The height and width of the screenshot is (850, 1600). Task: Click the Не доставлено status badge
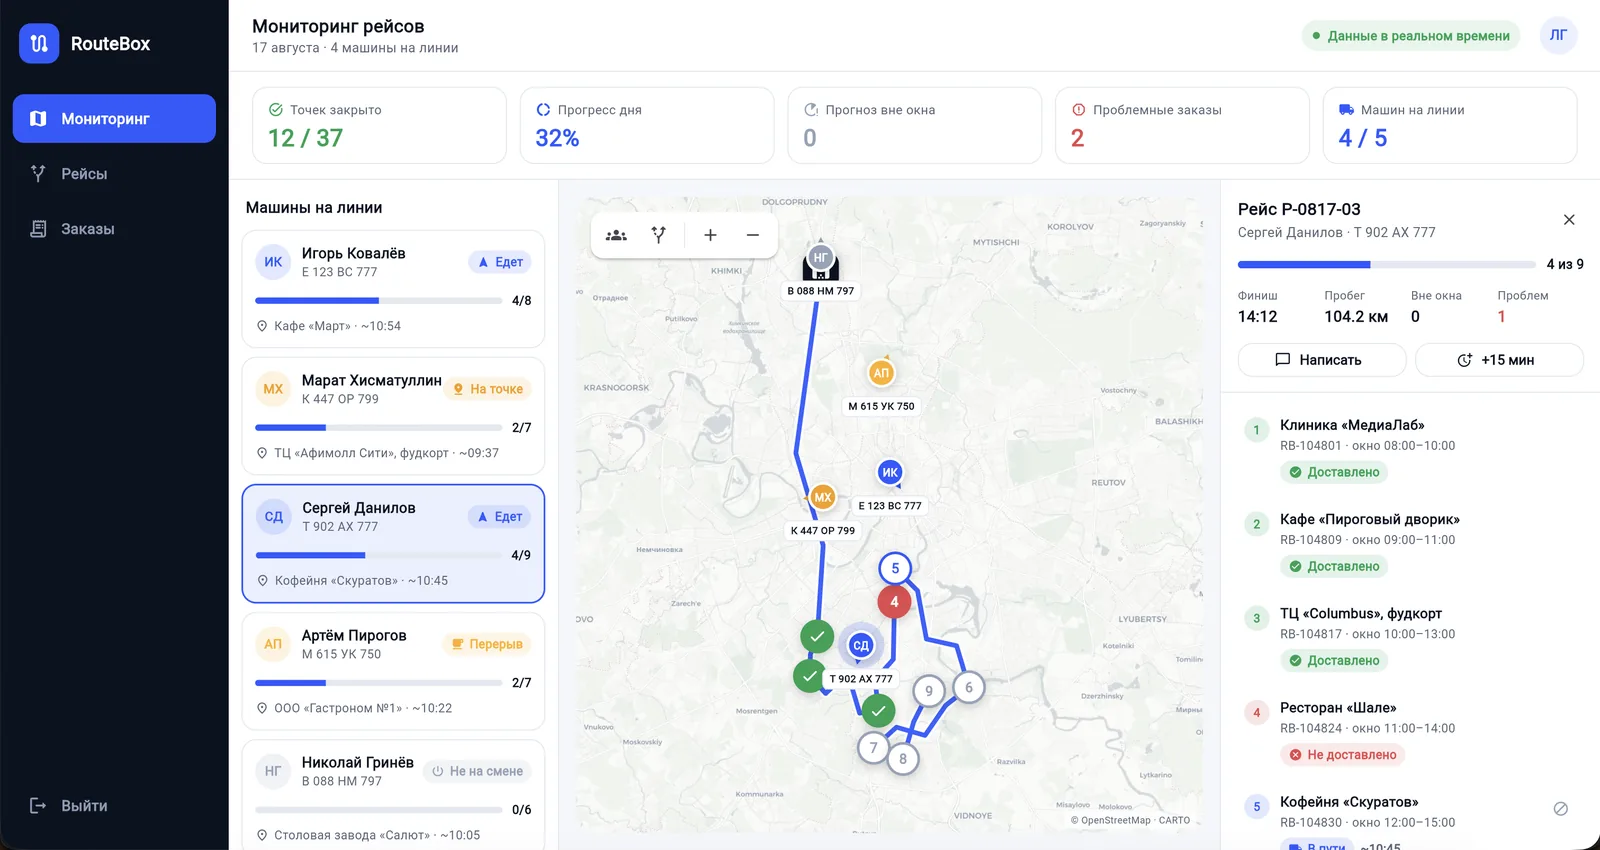(1342, 755)
